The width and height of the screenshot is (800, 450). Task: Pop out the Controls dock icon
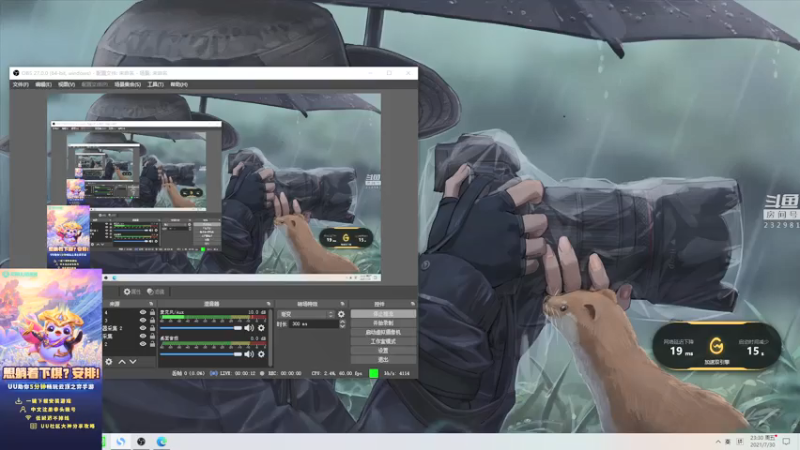click(x=412, y=304)
